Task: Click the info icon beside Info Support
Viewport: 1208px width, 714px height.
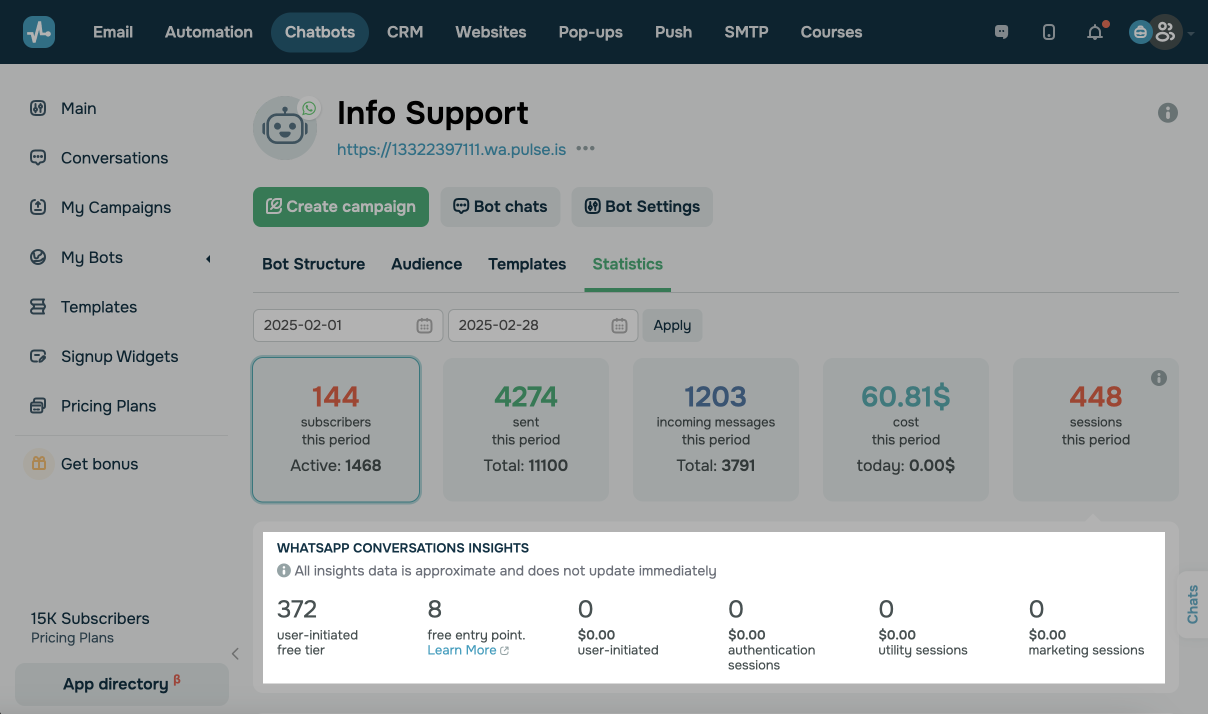Action: pyautogui.click(x=1167, y=113)
